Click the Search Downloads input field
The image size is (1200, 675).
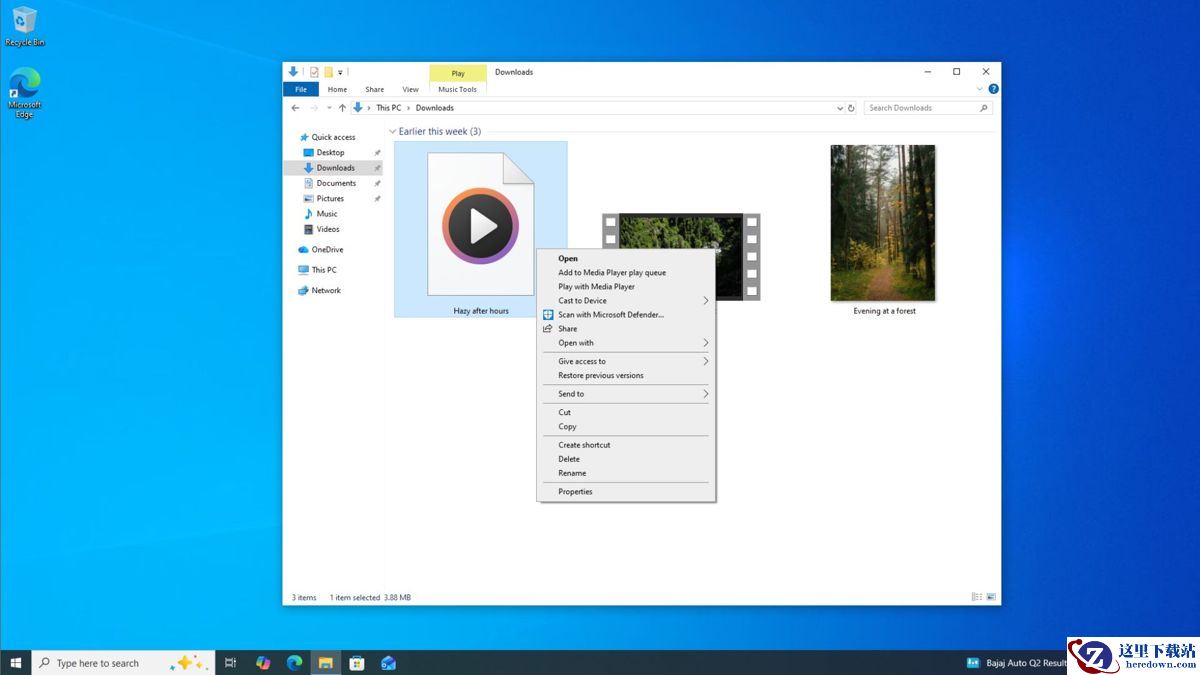tap(920, 108)
